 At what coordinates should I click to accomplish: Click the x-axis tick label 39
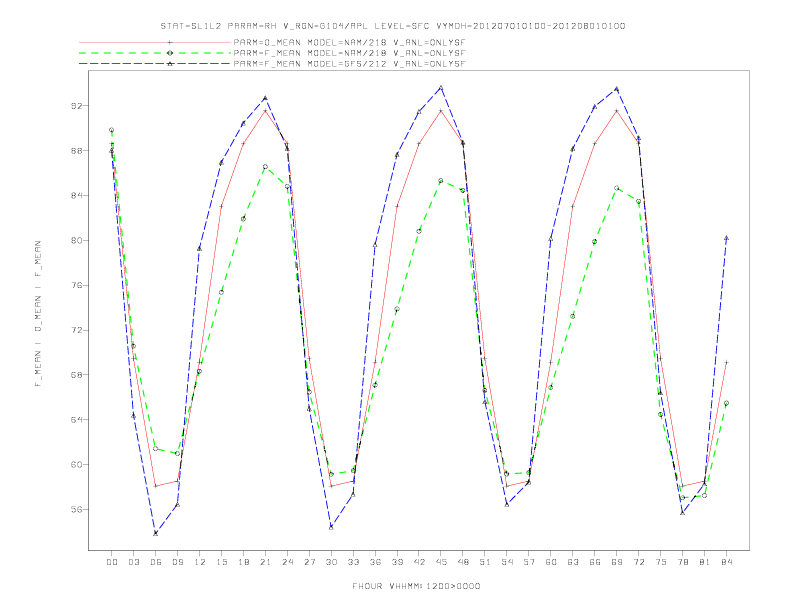pyautogui.click(x=397, y=562)
